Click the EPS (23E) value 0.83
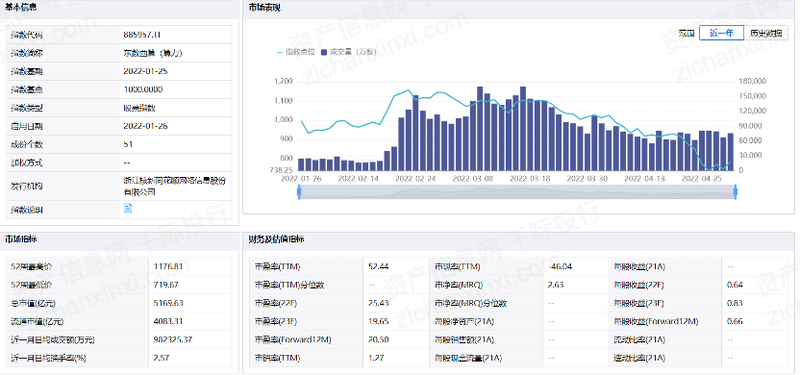Image resolution: width=800 pixels, height=375 pixels. [735, 303]
